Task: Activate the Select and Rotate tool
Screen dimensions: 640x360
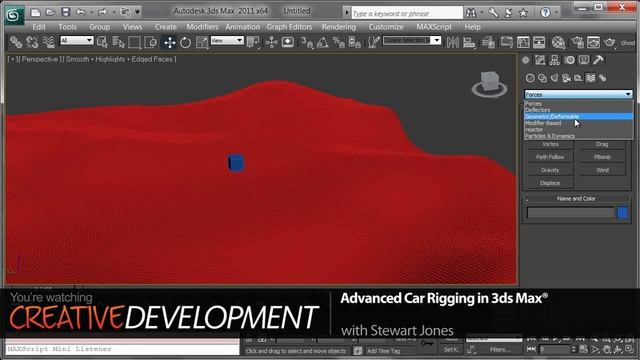Action: [x=185, y=42]
